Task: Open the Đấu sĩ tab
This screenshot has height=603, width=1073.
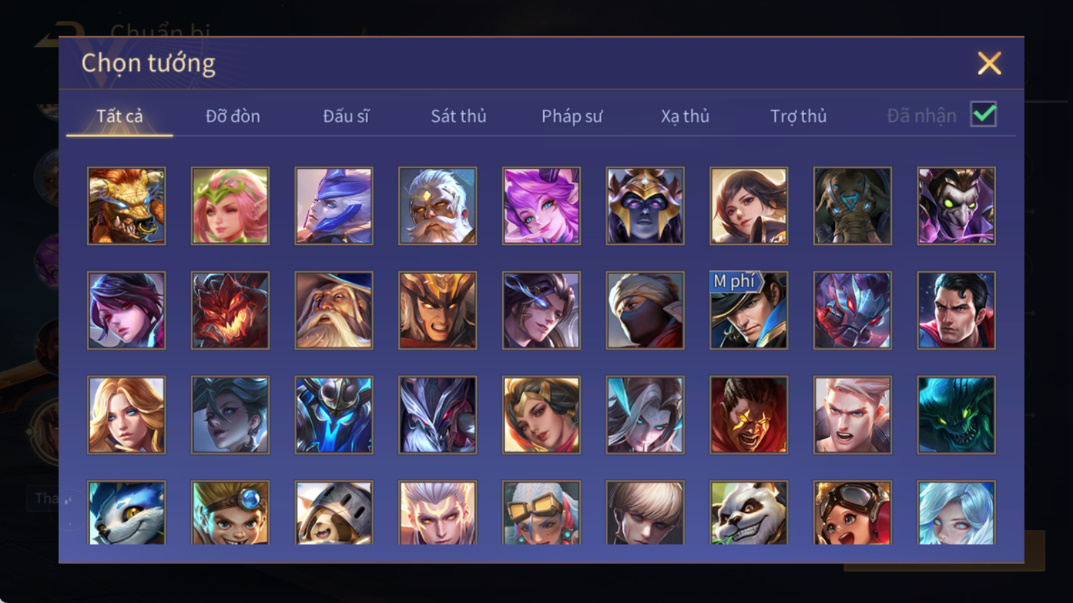Action: pyautogui.click(x=346, y=116)
